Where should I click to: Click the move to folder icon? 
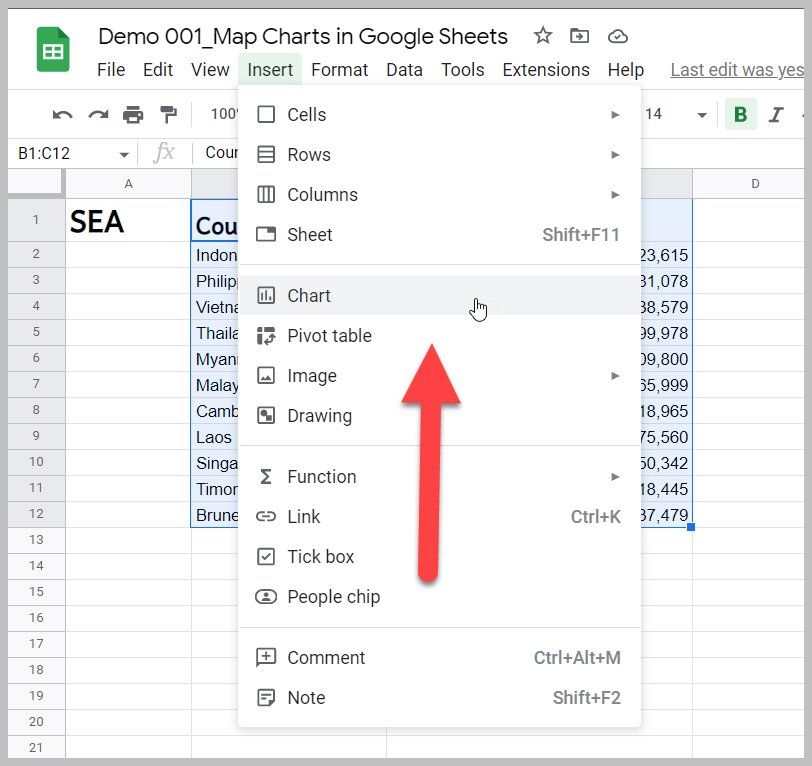coord(579,36)
